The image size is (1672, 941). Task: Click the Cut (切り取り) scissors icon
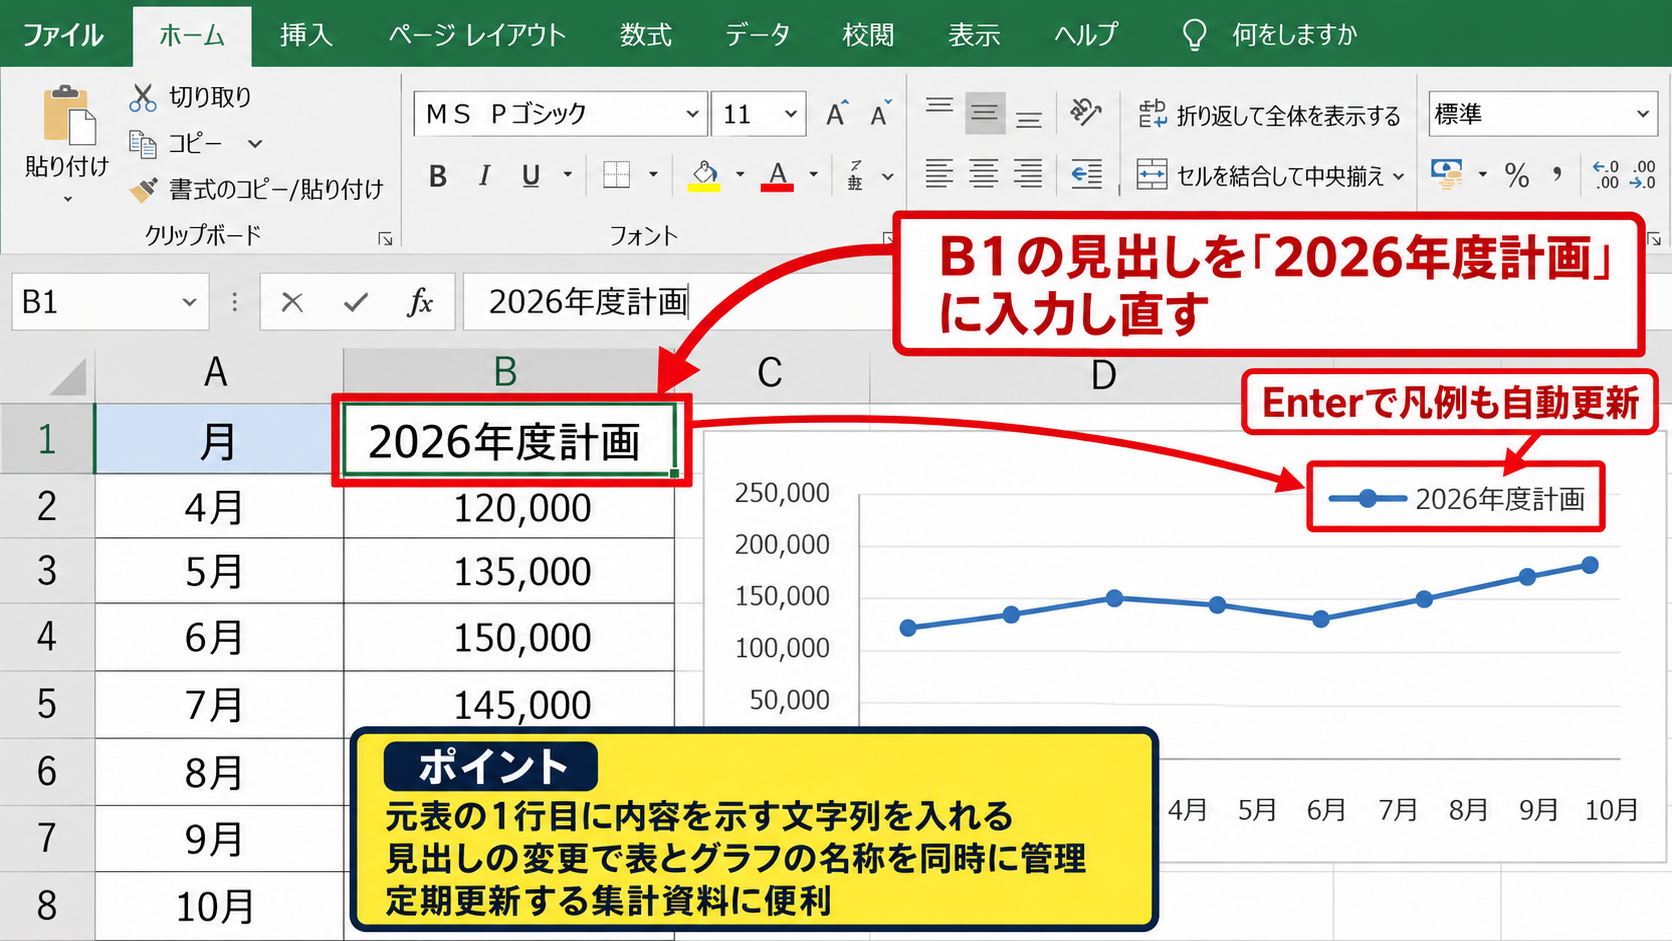click(x=143, y=97)
